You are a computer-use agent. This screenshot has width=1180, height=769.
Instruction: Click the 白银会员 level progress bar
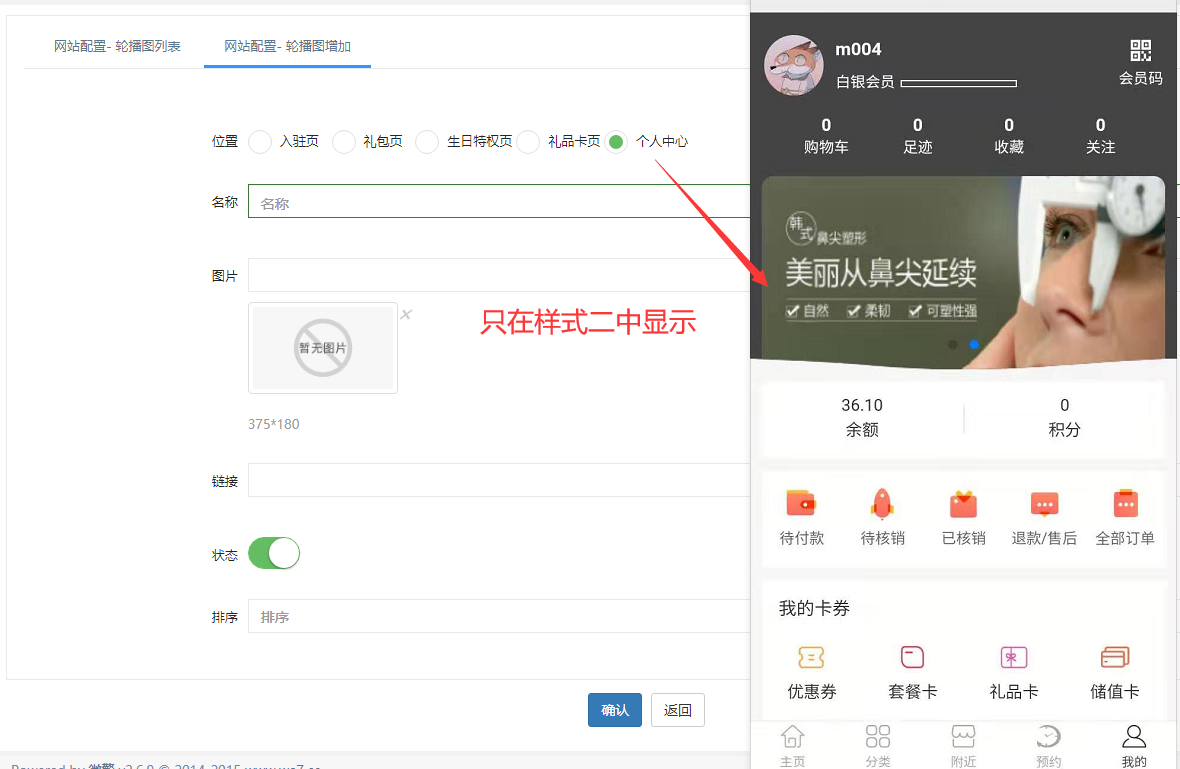pos(959,83)
